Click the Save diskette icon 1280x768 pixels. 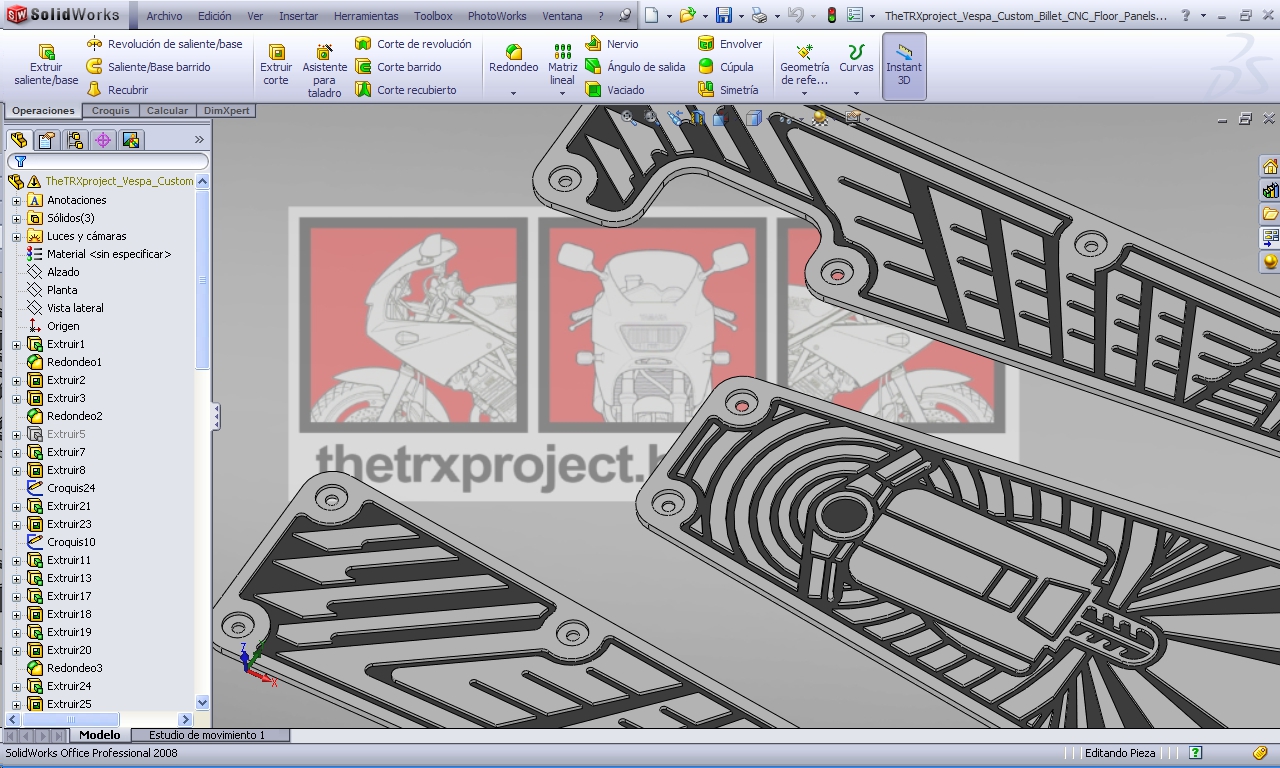[723, 16]
